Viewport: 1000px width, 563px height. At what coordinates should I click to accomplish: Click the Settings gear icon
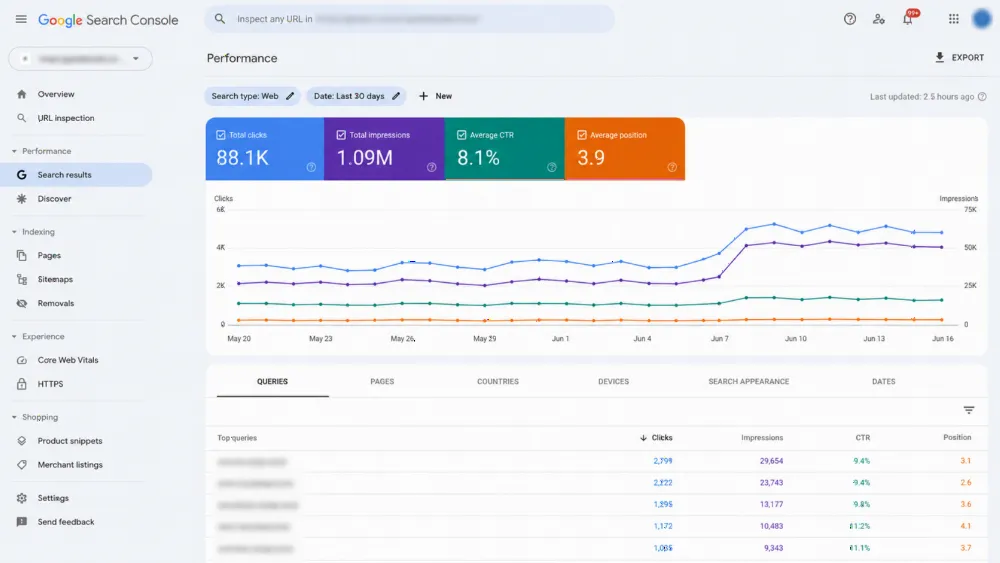(x=22, y=498)
